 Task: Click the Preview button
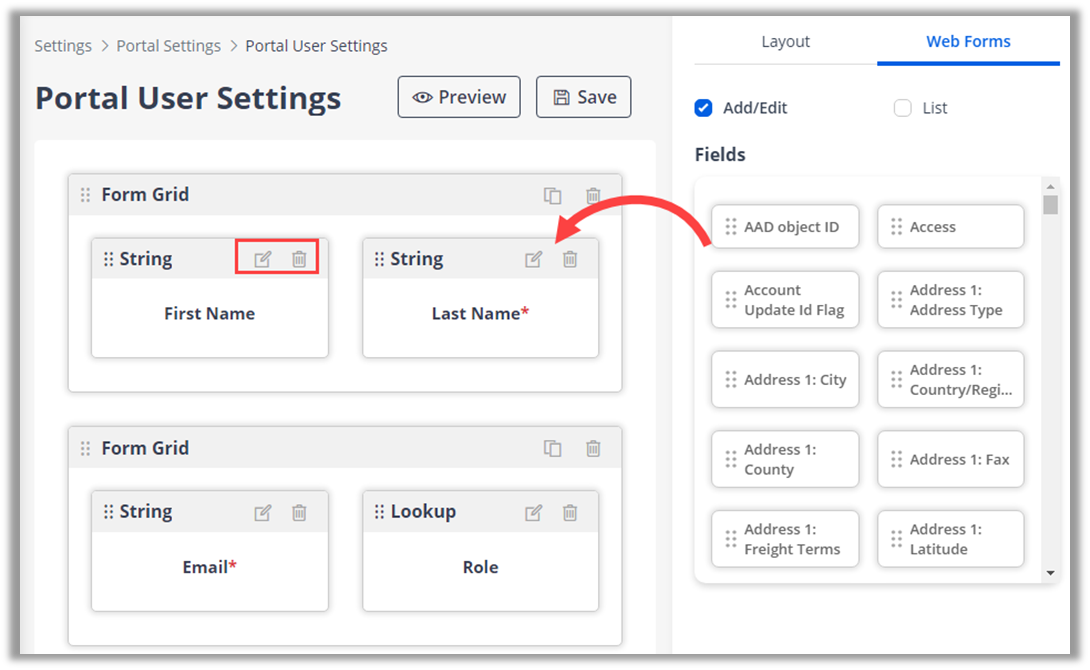click(459, 97)
